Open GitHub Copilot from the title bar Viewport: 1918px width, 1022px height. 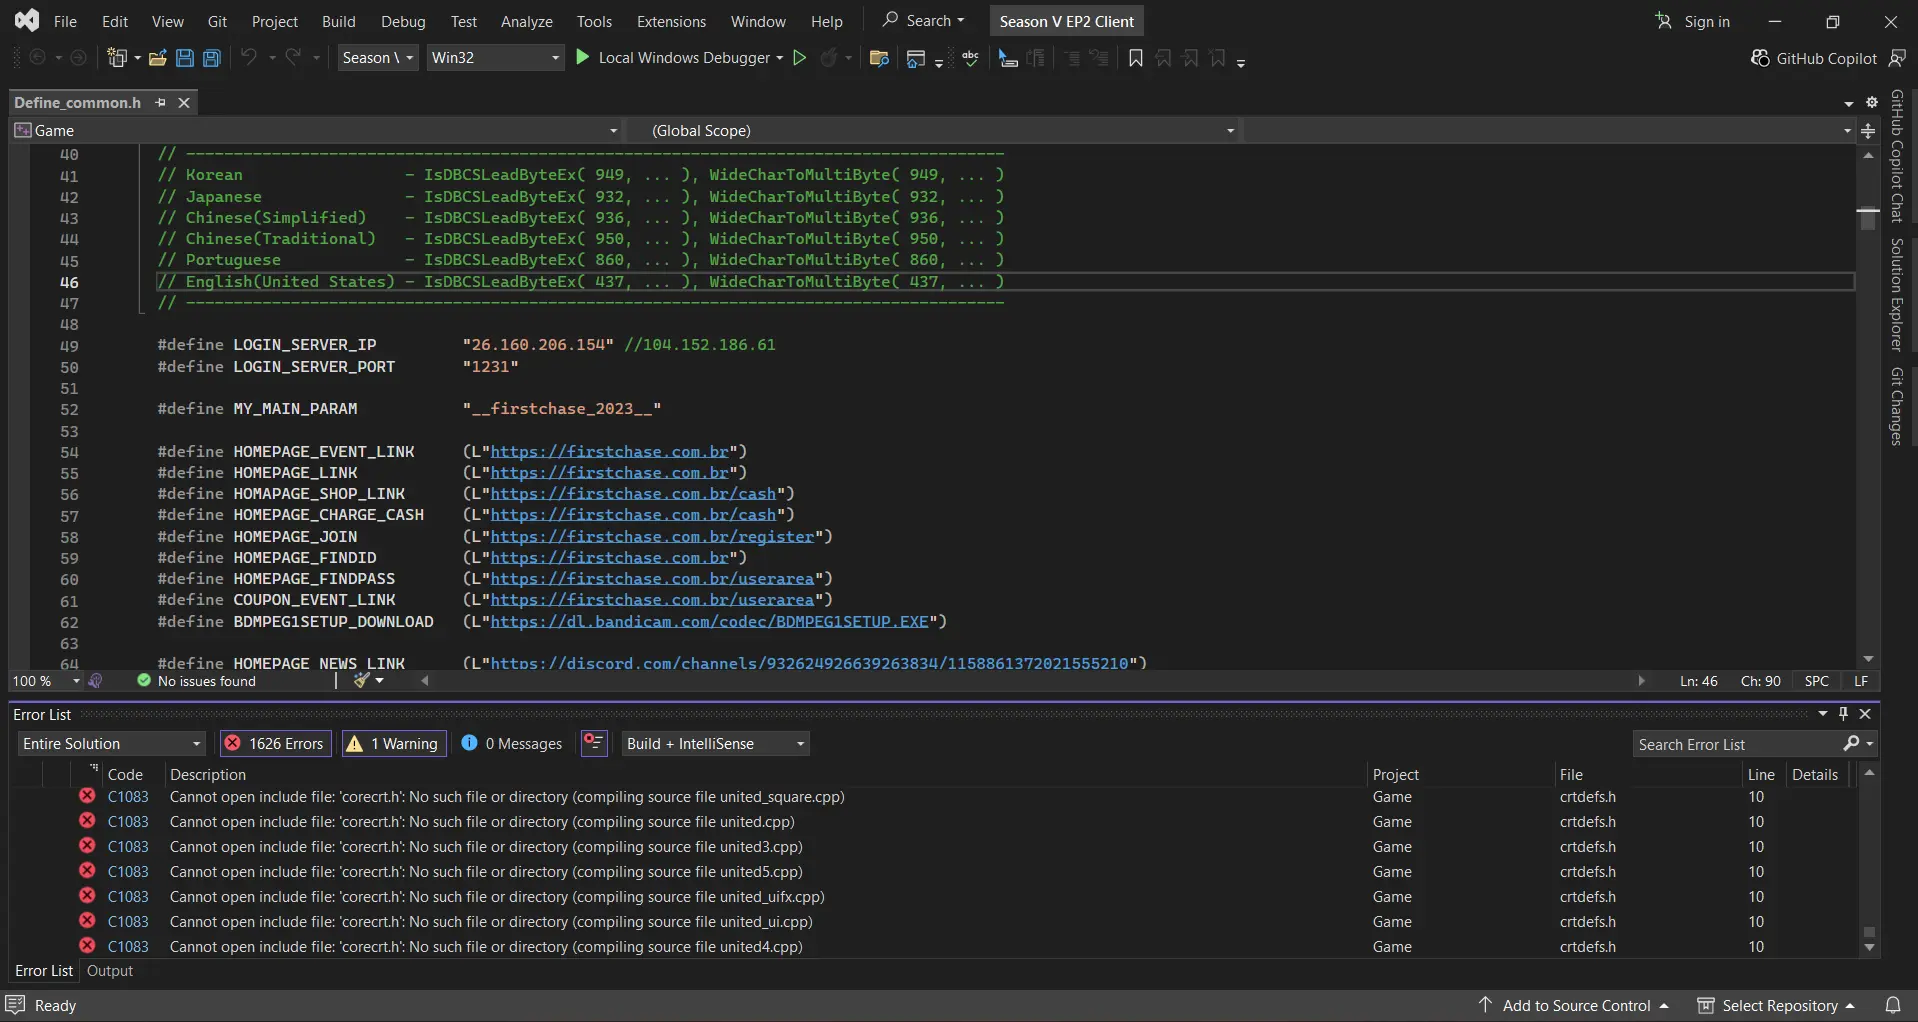point(1814,58)
